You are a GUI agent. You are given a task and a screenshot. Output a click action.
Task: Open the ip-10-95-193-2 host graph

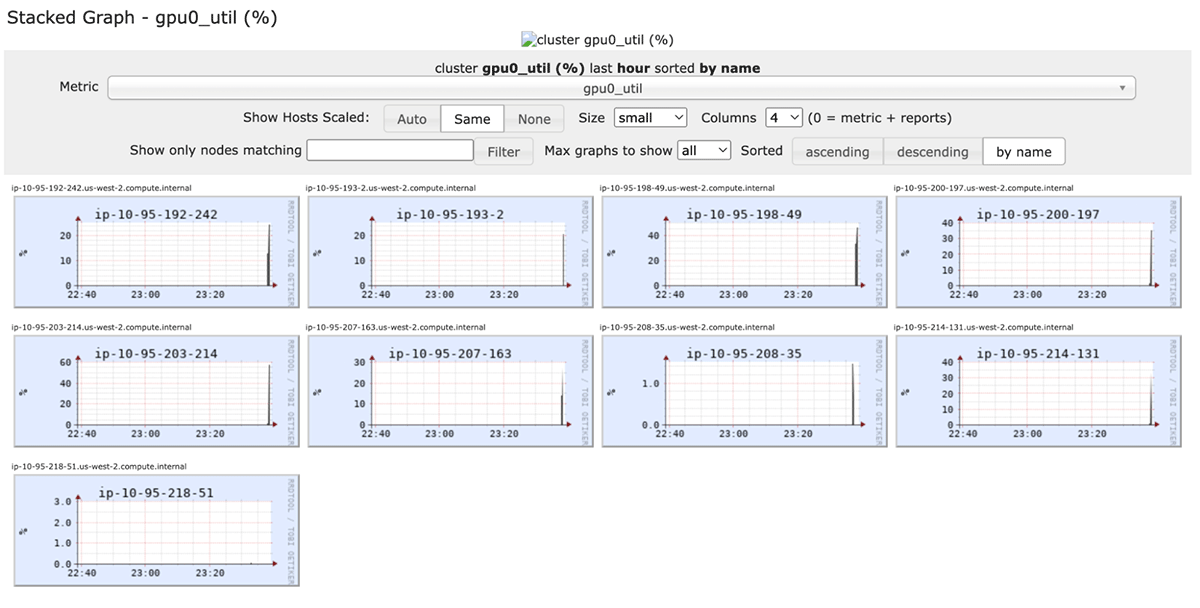point(450,251)
